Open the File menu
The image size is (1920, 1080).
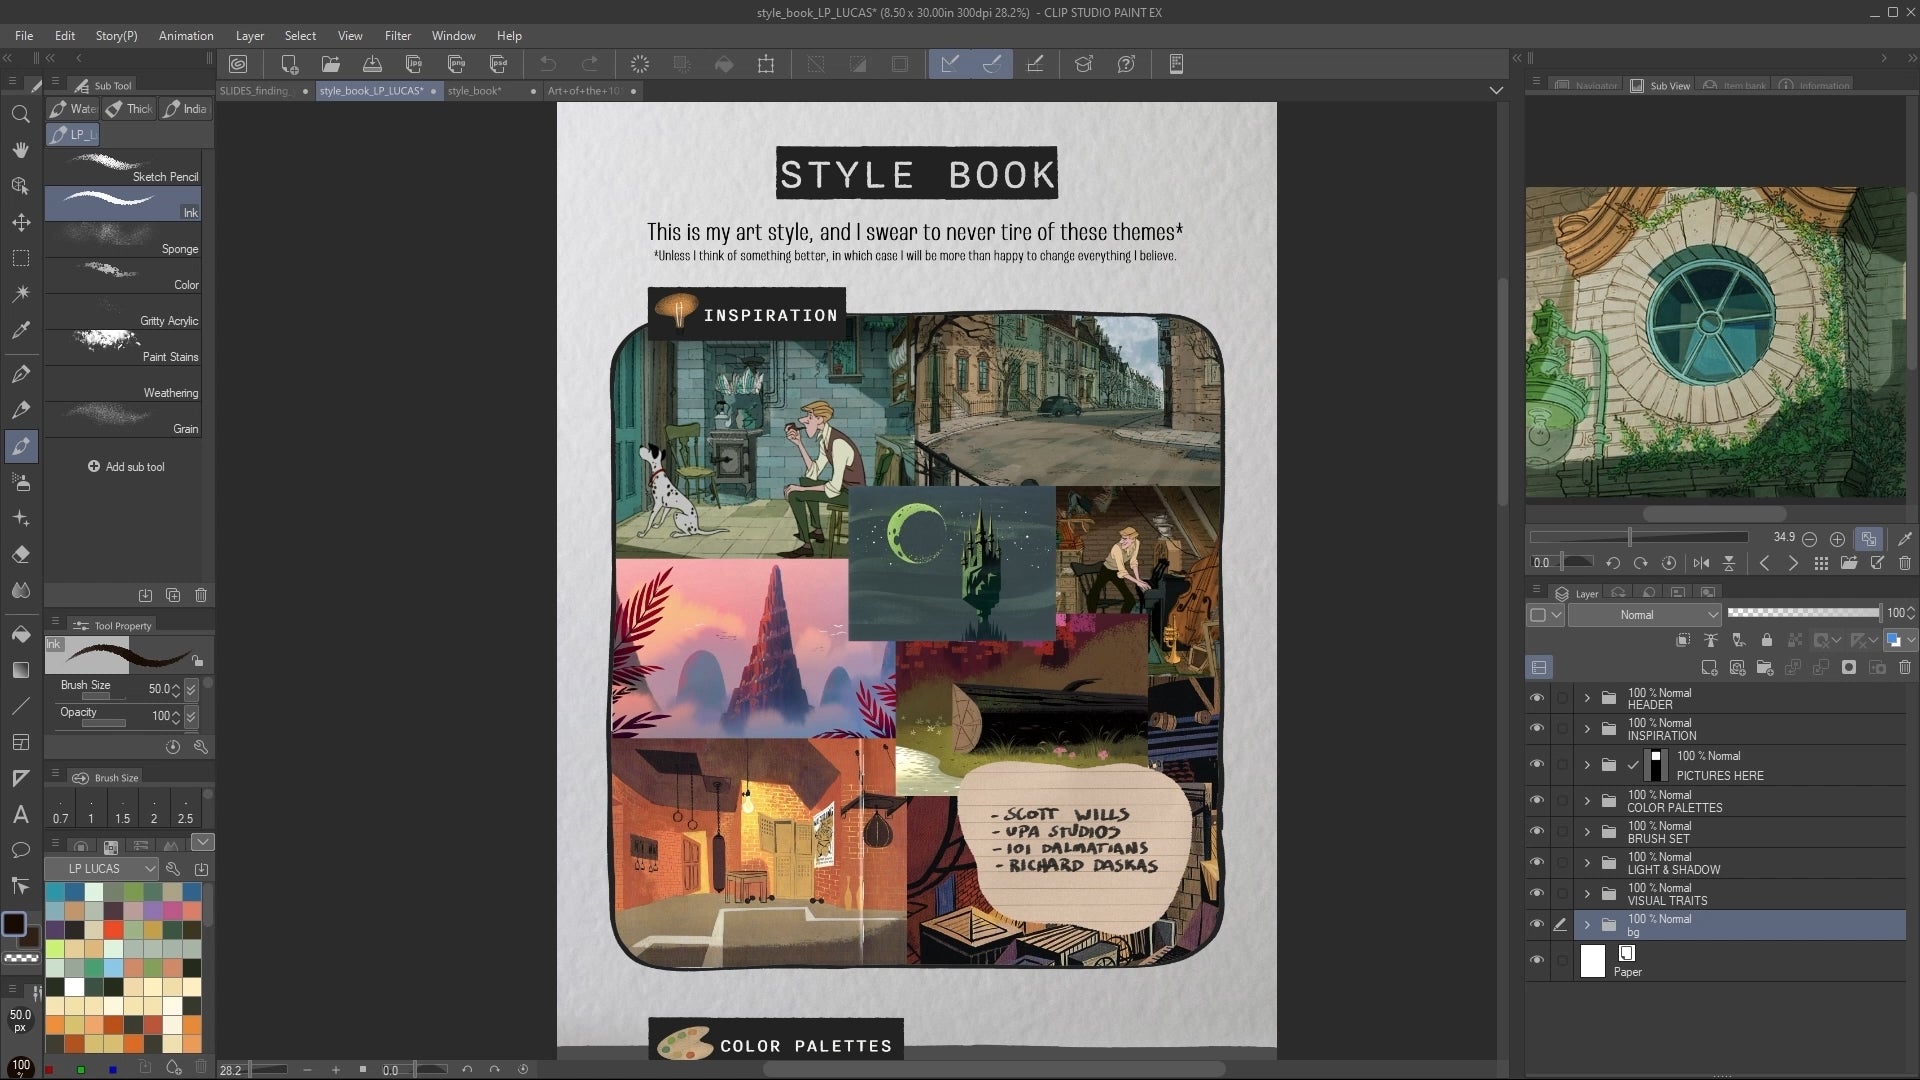click(24, 35)
